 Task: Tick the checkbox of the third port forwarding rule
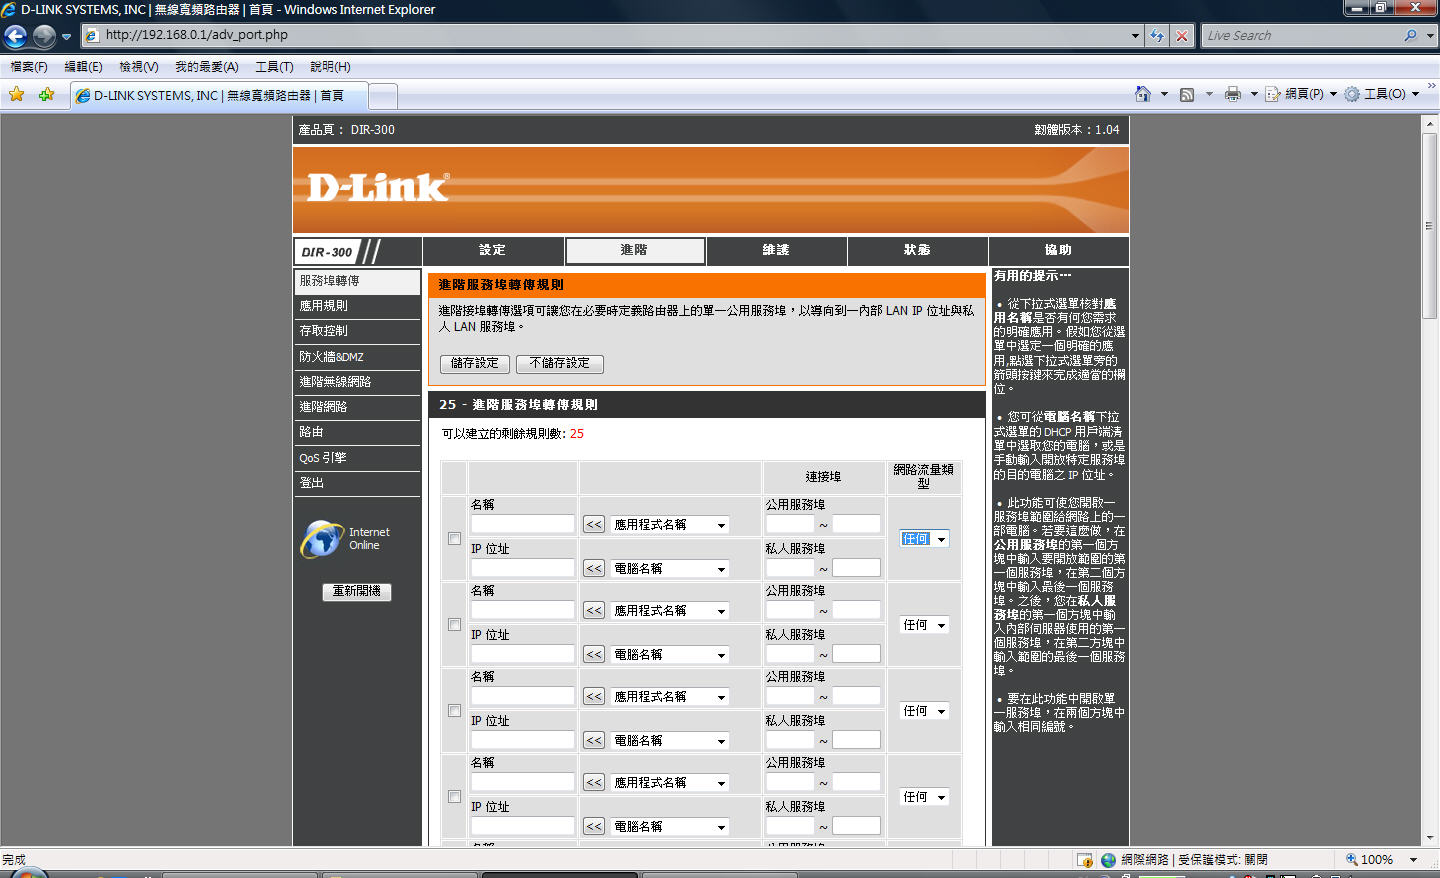(x=454, y=711)
